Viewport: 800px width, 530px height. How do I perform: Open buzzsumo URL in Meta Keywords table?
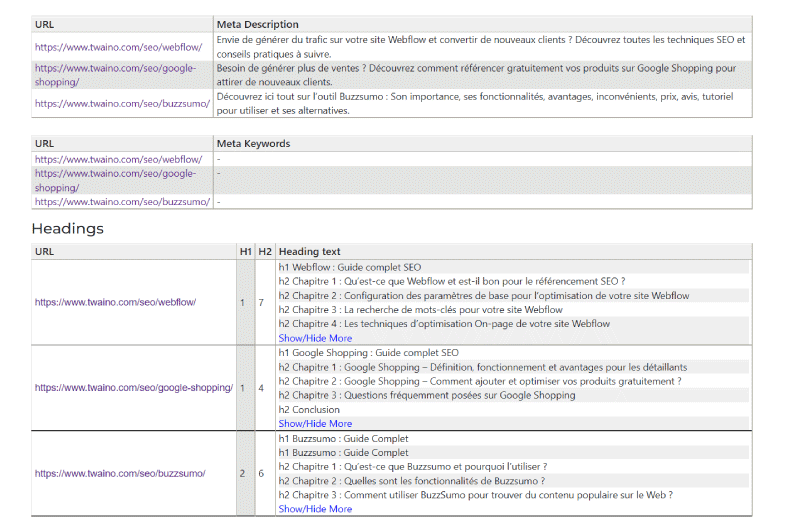pyautogui.click(x=122, y=201)
